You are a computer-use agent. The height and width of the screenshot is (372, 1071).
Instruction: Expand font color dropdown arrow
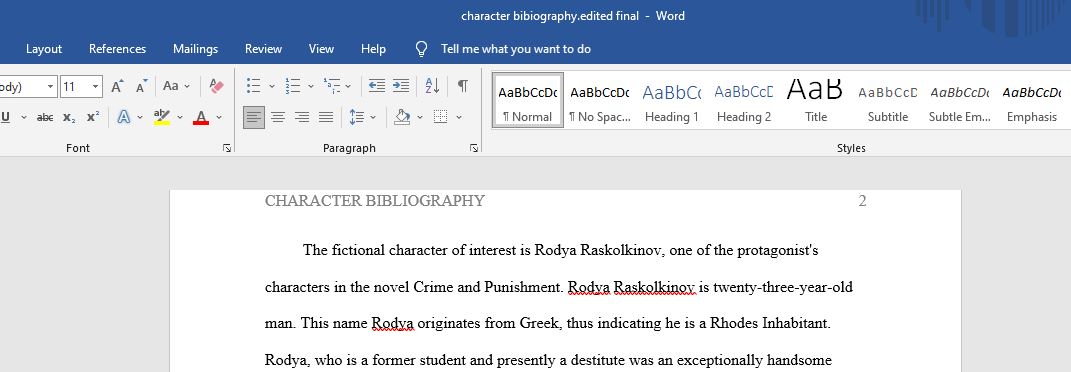coord(219,117)
